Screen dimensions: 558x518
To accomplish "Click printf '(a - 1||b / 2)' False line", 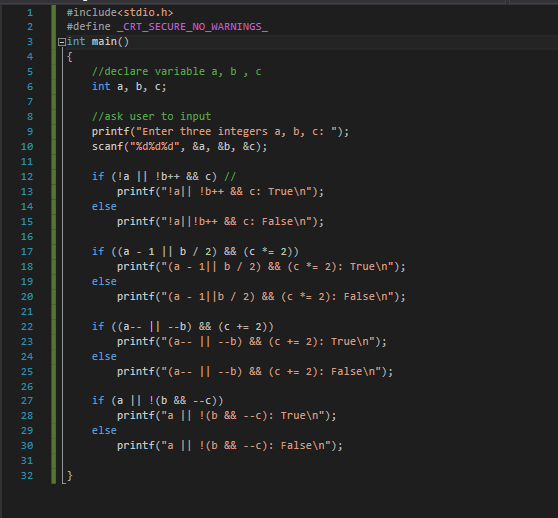I will tap(261, 297).
